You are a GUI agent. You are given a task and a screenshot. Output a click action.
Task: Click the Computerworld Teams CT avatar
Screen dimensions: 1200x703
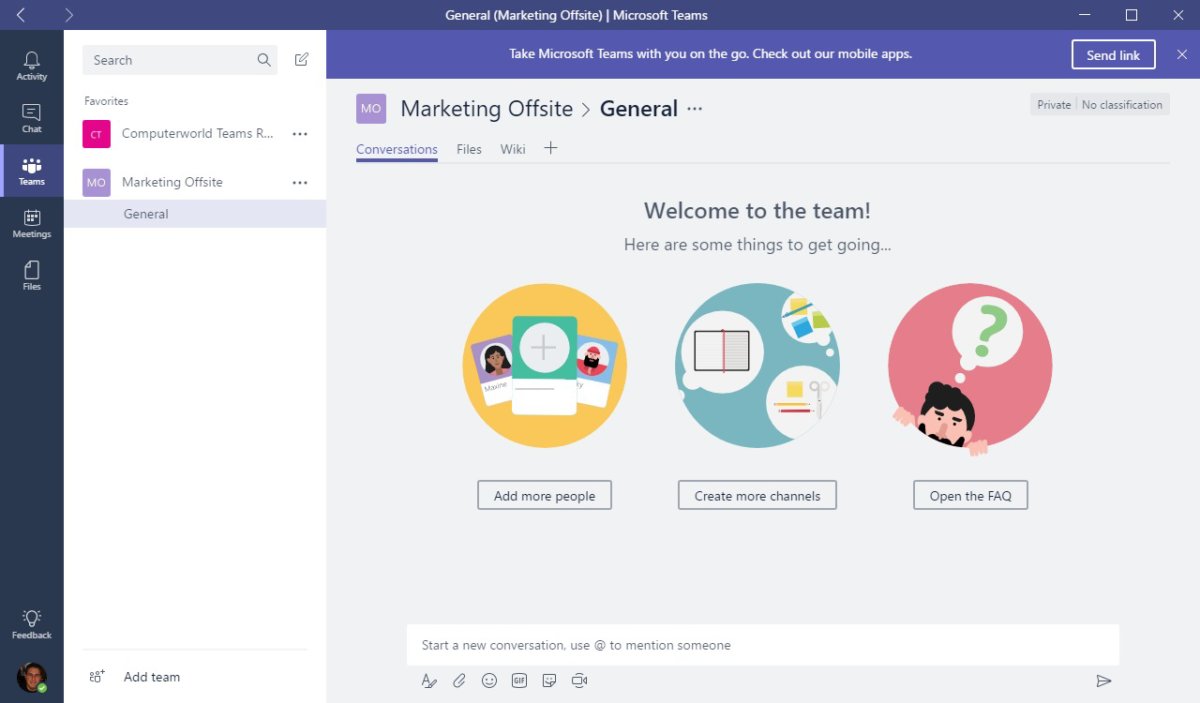(96, 134)
